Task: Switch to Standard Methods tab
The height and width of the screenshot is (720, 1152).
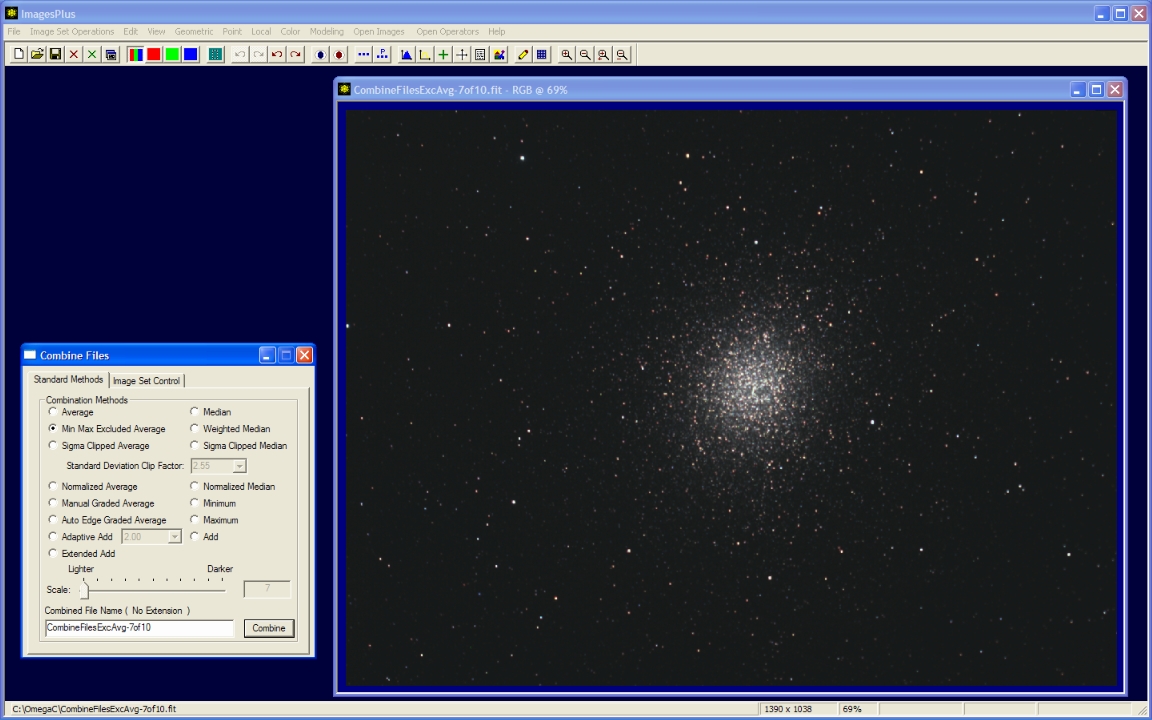Action: click(x=68, y=379)
